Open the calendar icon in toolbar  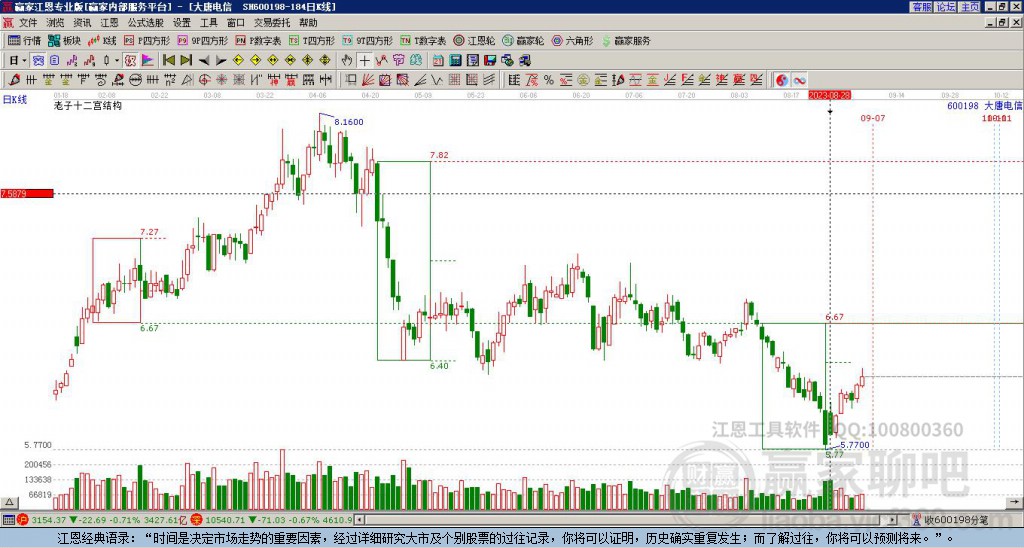tap(438, 61)
